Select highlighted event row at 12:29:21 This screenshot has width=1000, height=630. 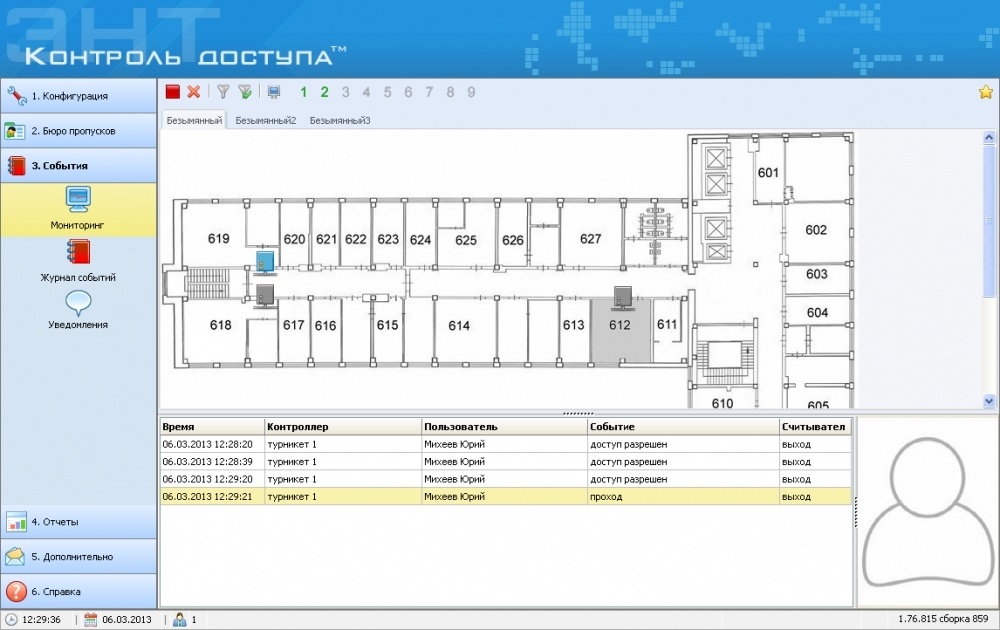pos(506,497)
